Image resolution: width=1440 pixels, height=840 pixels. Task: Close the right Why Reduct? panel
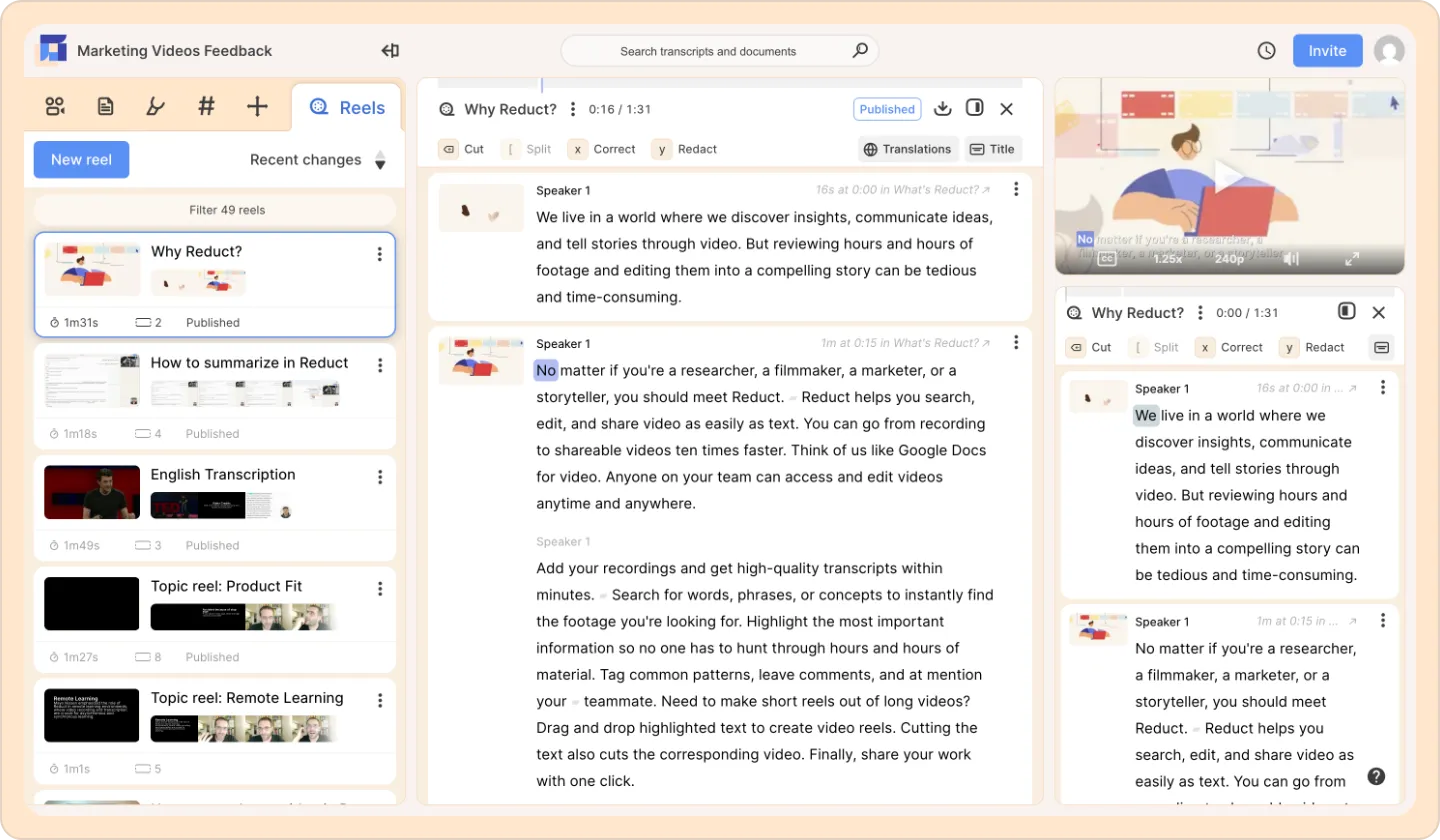tap(1379, 313)
